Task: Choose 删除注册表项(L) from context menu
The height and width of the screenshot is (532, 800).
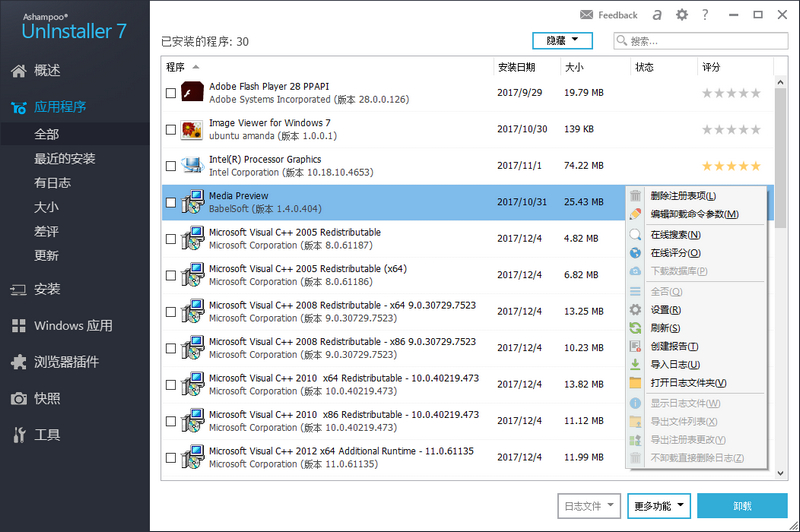Action: point(683,196)
